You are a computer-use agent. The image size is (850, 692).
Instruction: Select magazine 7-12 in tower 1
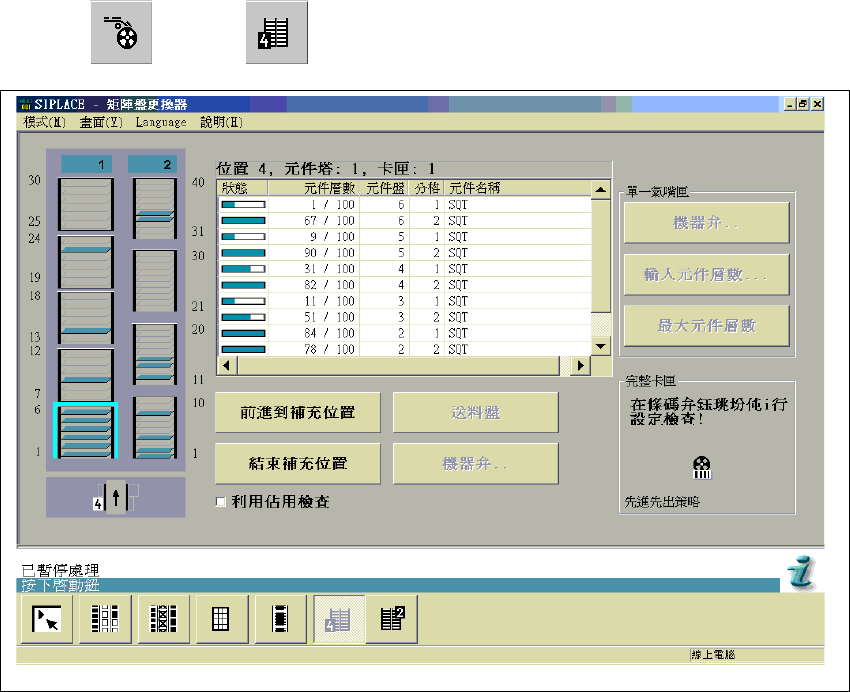click(86, 374)
